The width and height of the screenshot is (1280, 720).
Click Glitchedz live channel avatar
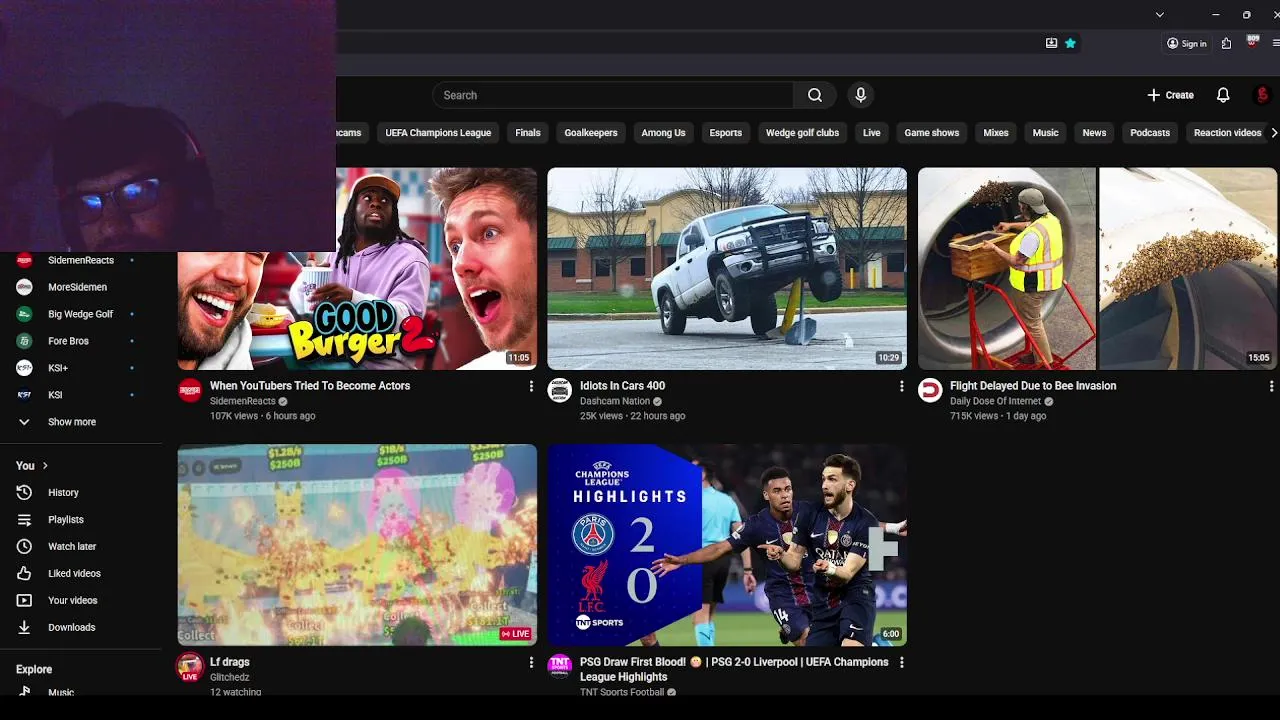[190, 667]
